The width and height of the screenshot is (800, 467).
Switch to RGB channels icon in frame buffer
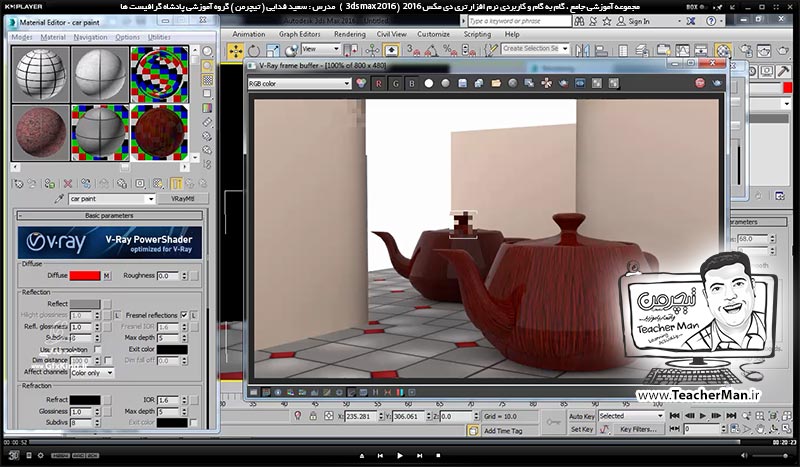tap(361, 83)
